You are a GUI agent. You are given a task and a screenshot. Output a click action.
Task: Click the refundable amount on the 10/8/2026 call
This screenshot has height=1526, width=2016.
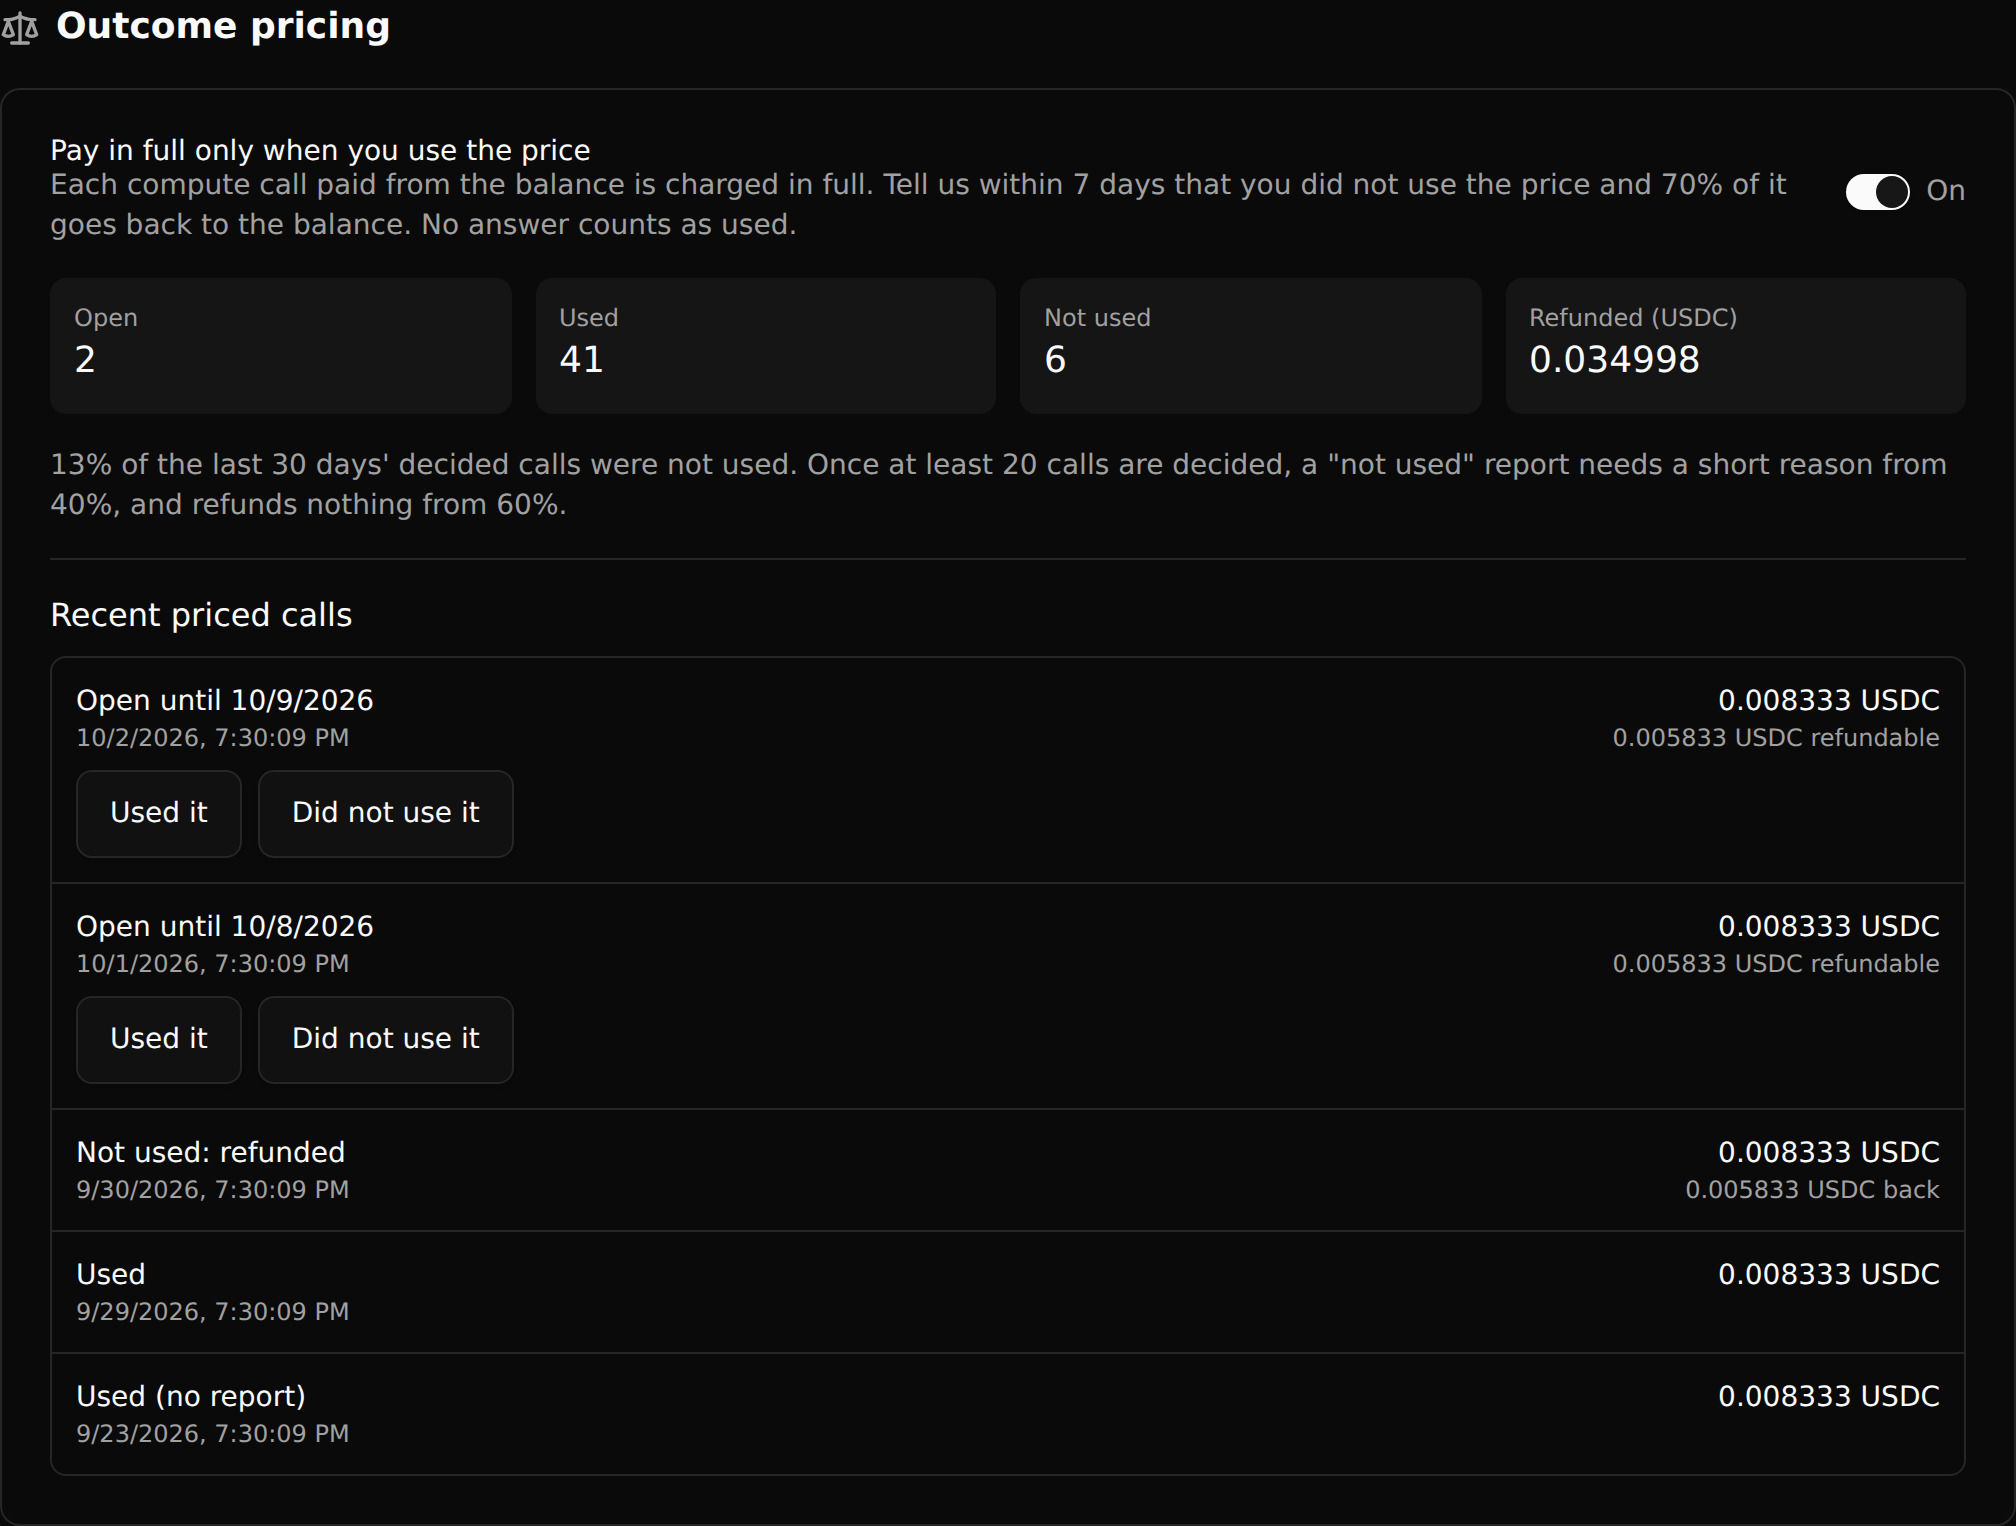1776,964
